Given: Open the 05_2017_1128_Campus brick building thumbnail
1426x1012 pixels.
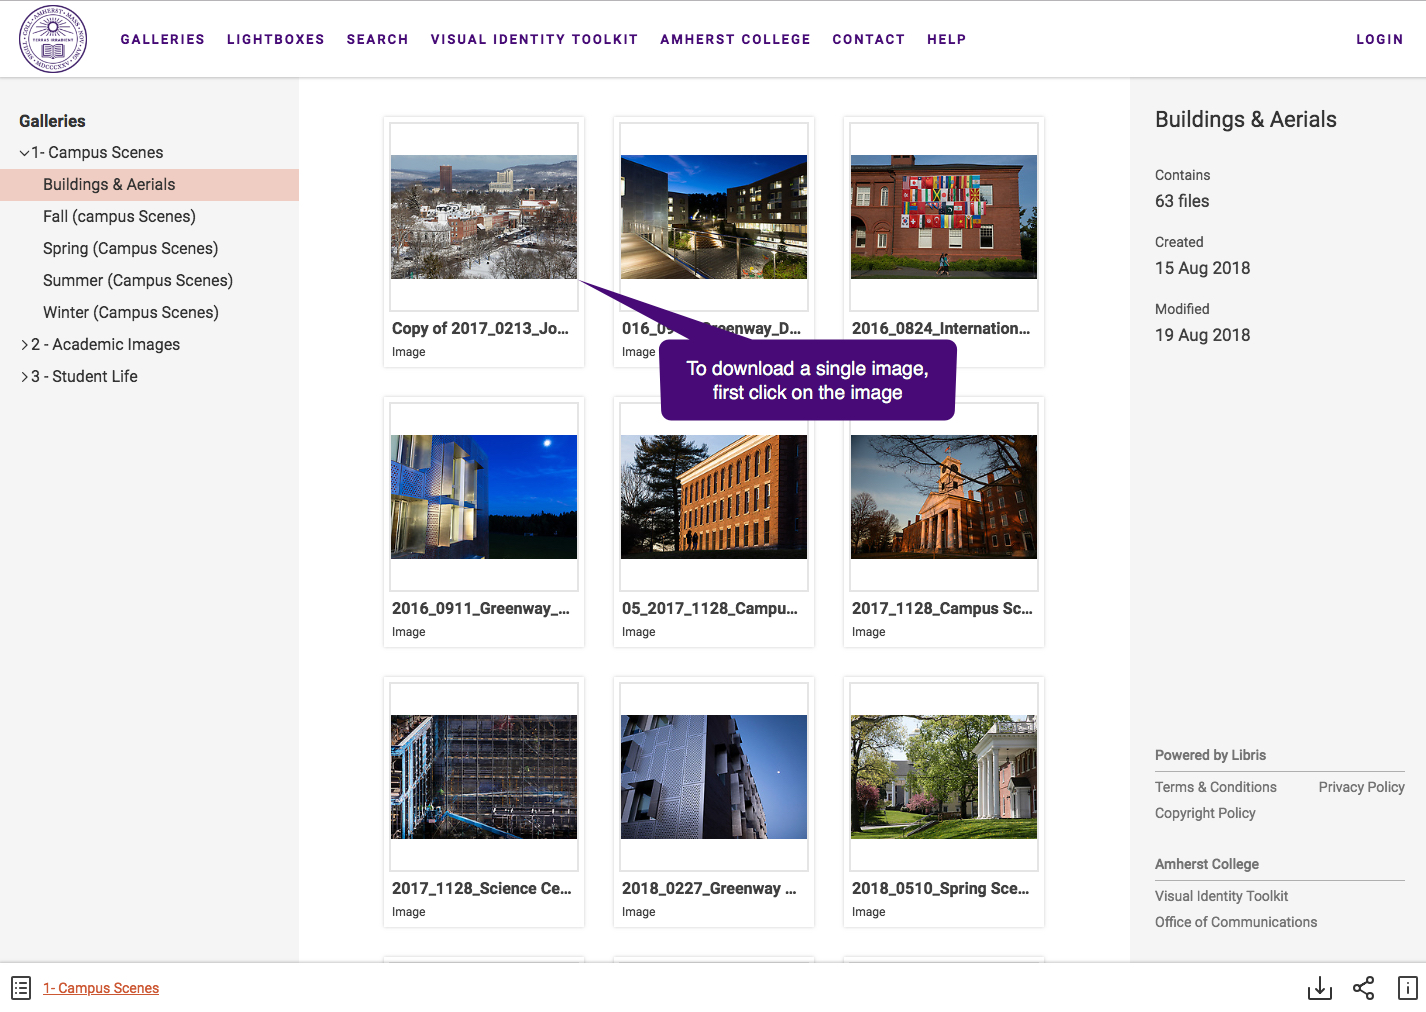Looking at the screenshot, I should point(714,497).
